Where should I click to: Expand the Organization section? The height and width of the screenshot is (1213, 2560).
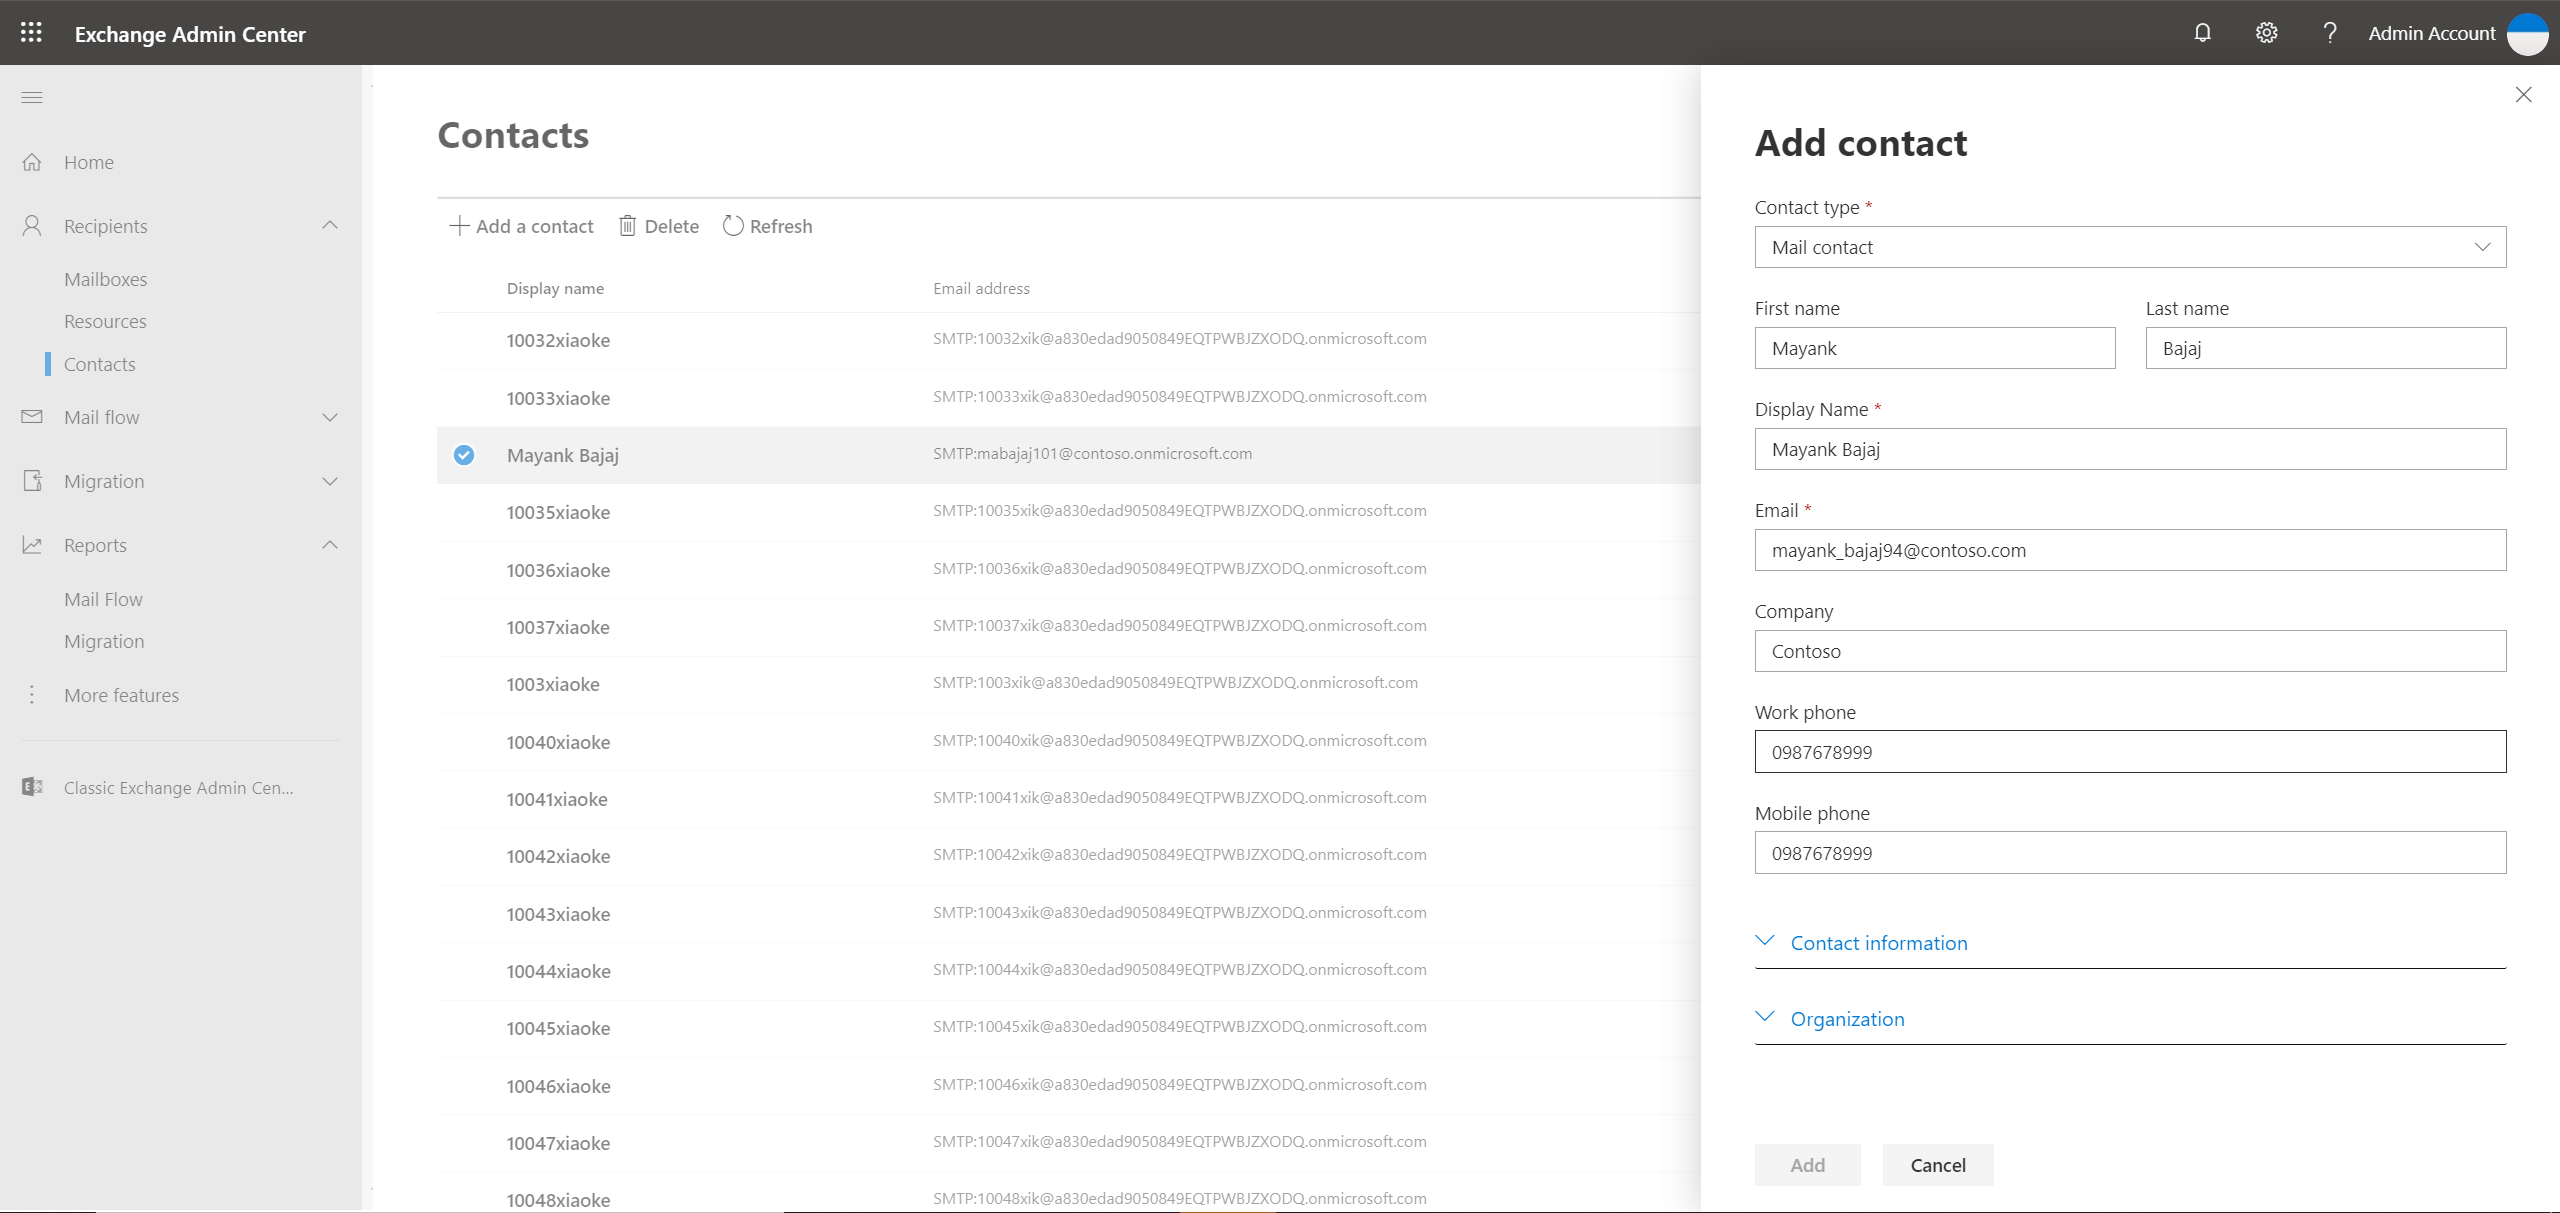1847,1017
